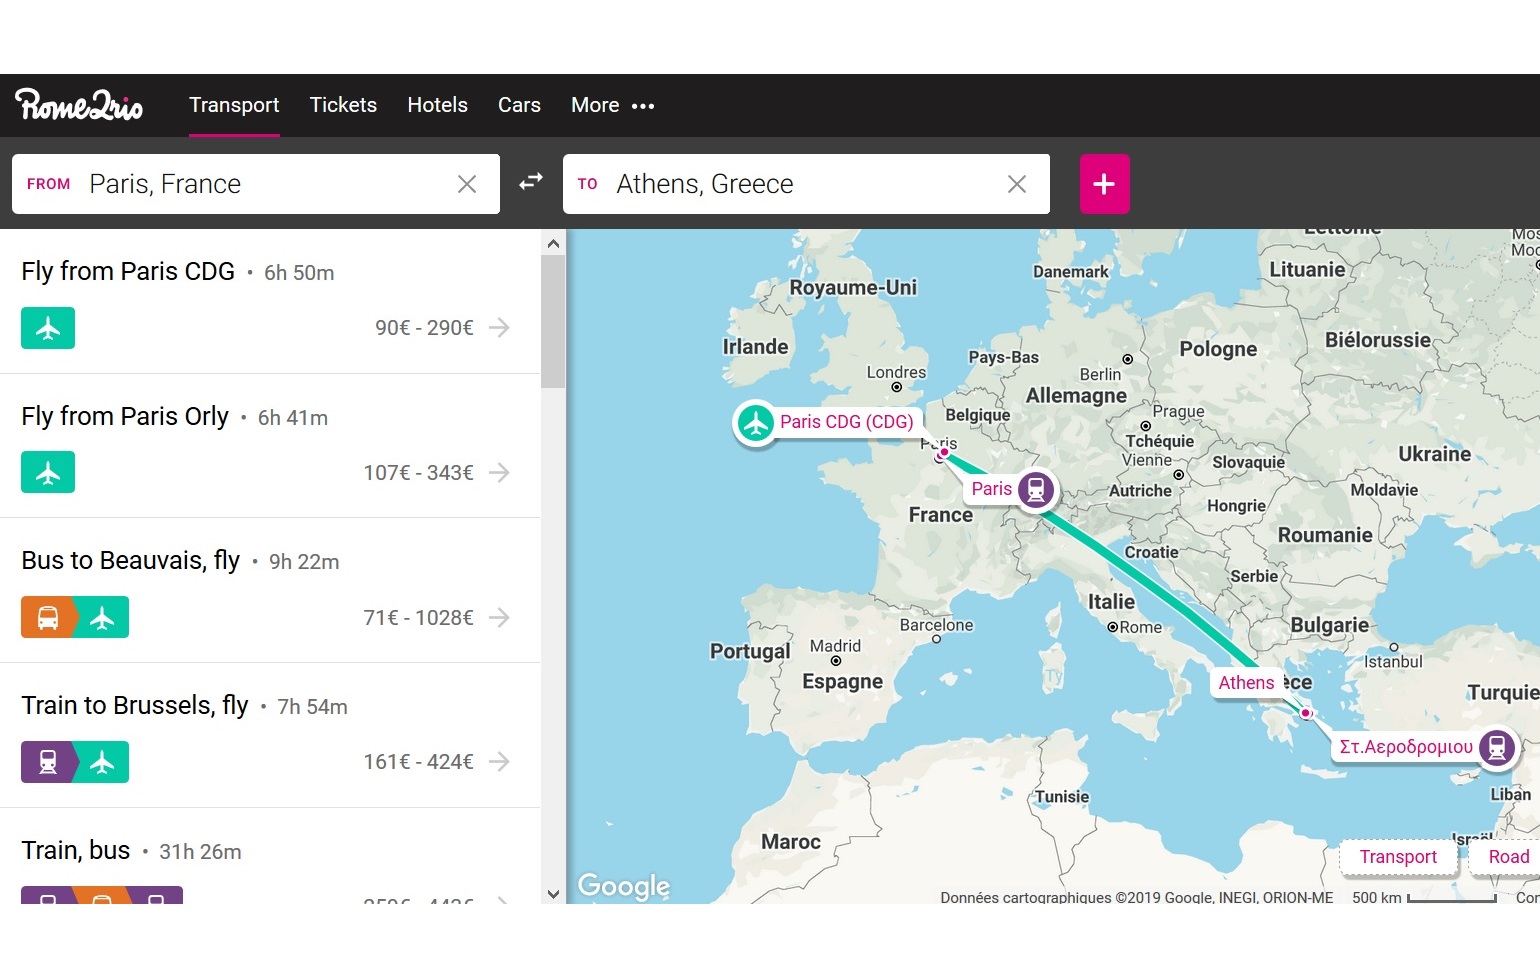Click plane icon in Beauvais route
The image size is (1540, 974).
(x=102, y=617)
